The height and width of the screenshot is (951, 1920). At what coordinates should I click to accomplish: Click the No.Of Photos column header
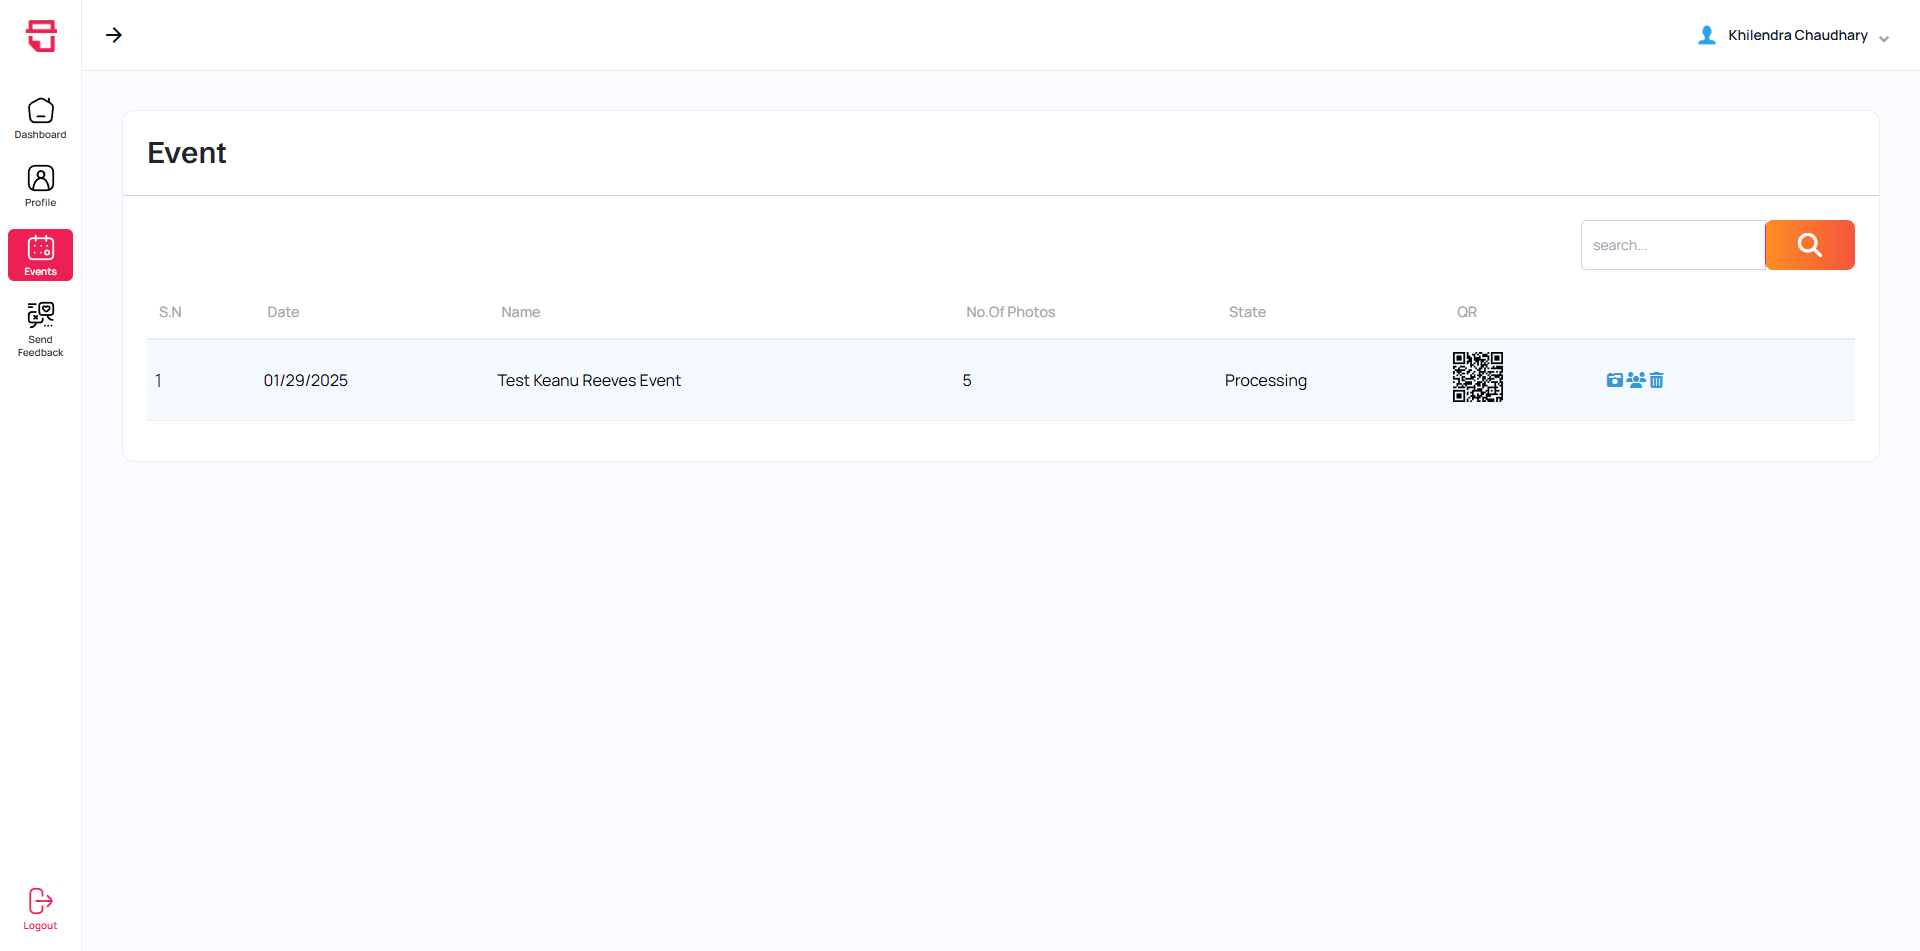[x=1010, y=312]
